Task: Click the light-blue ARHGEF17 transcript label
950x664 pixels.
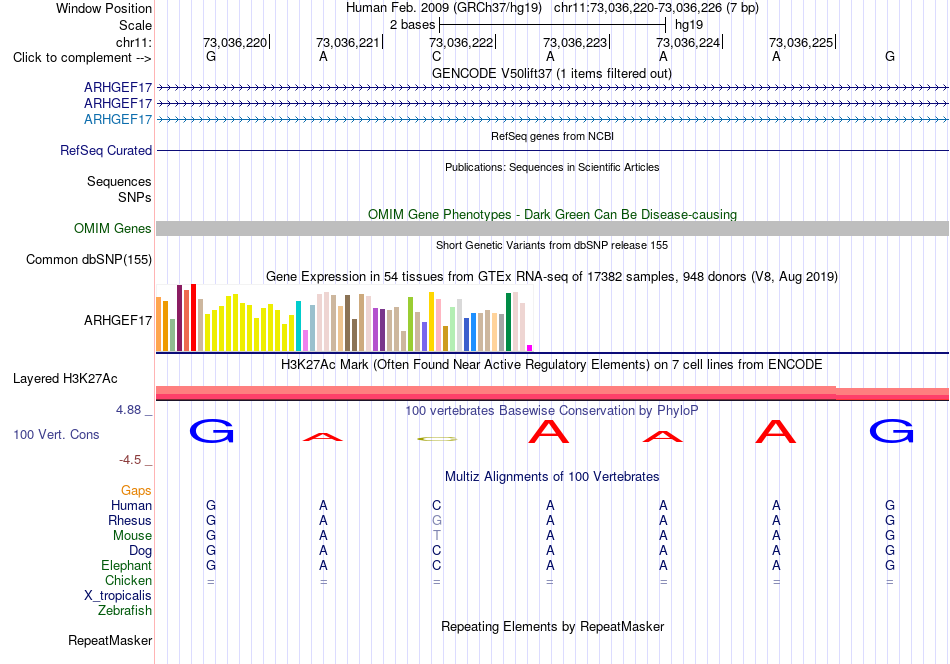Action: [118, 119]
